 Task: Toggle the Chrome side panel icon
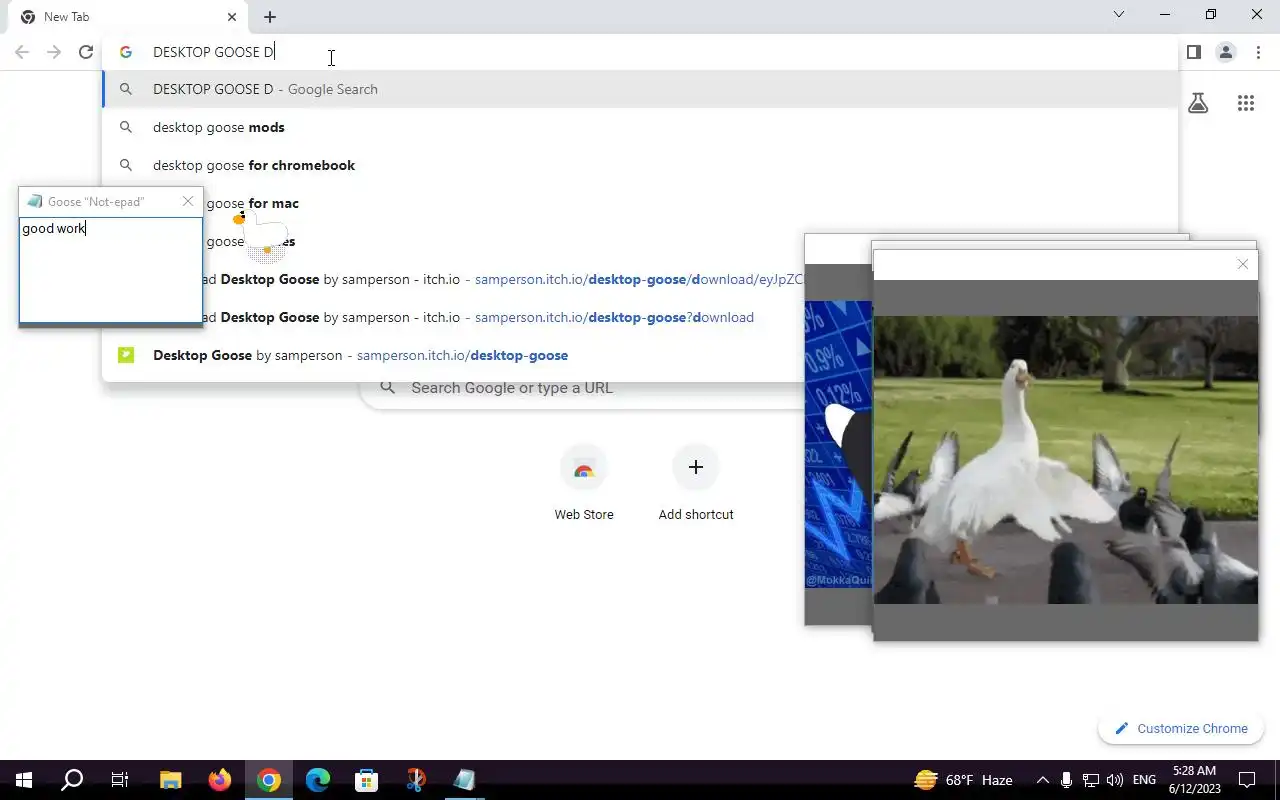tap(1193, 52)
